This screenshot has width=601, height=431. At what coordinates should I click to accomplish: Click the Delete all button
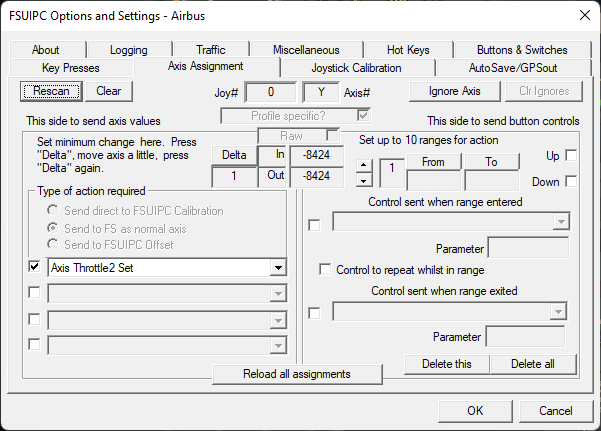click(x=533, y=364)
